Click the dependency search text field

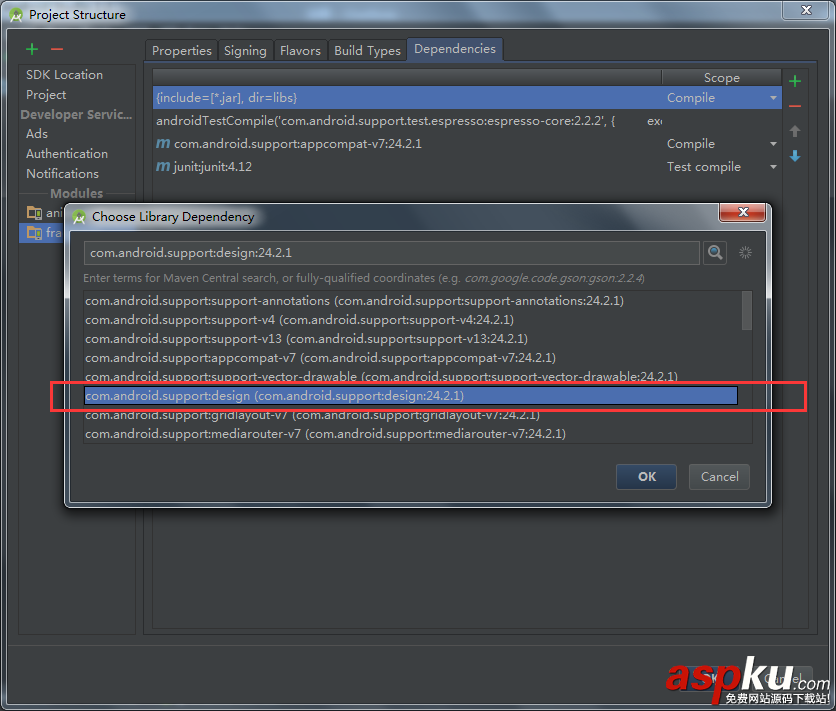coord(391,253)
